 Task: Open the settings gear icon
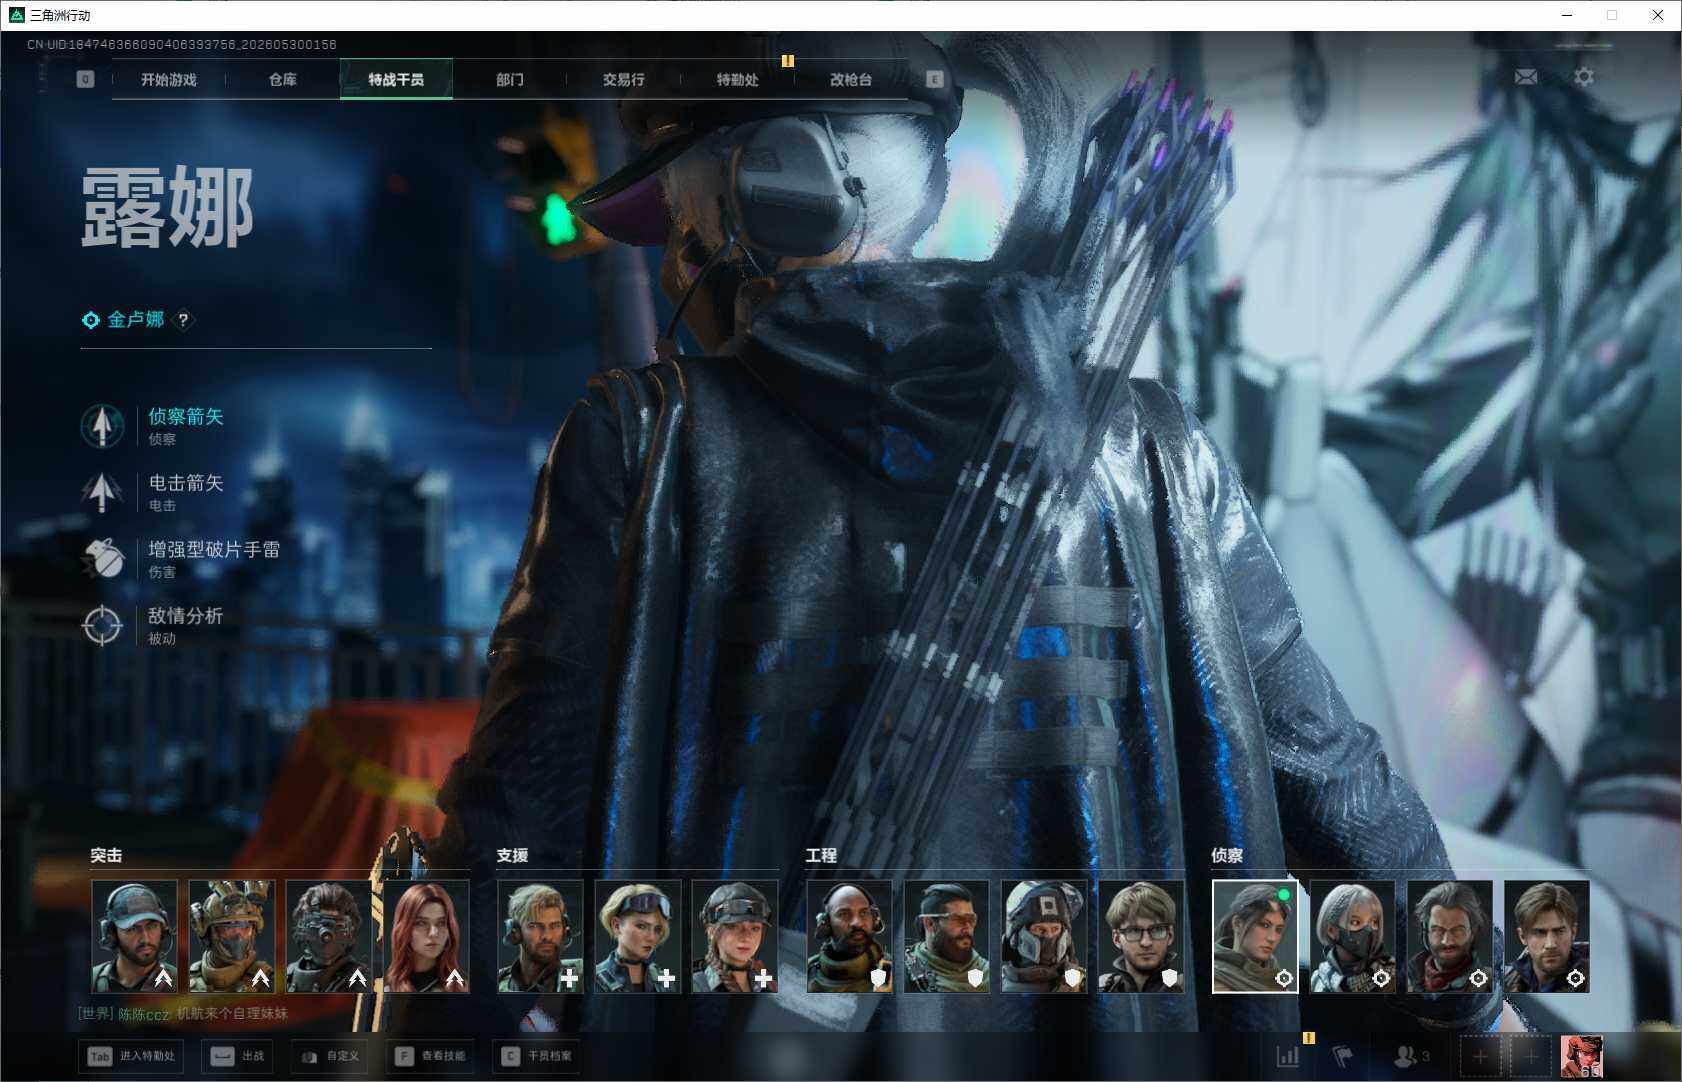click(x=1584, y=77)
